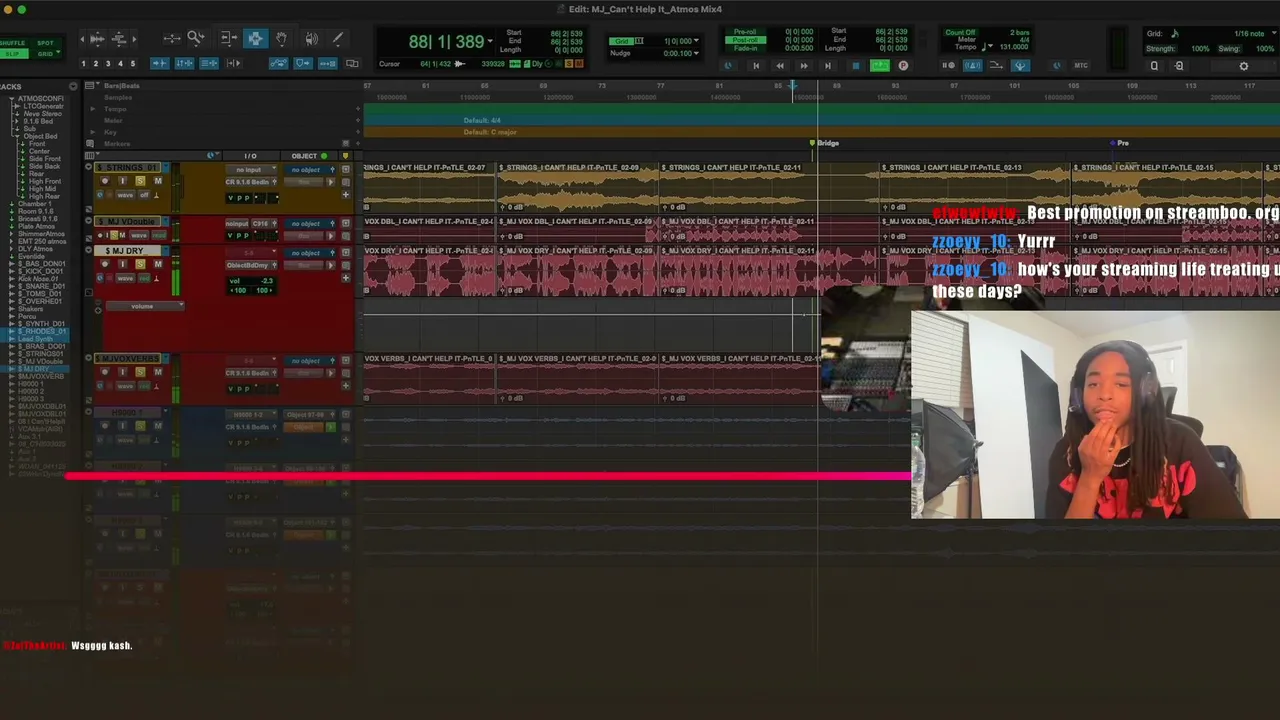Enable Spot edit mode
This screenshot has width=1280, height=720.
(45, 43)
